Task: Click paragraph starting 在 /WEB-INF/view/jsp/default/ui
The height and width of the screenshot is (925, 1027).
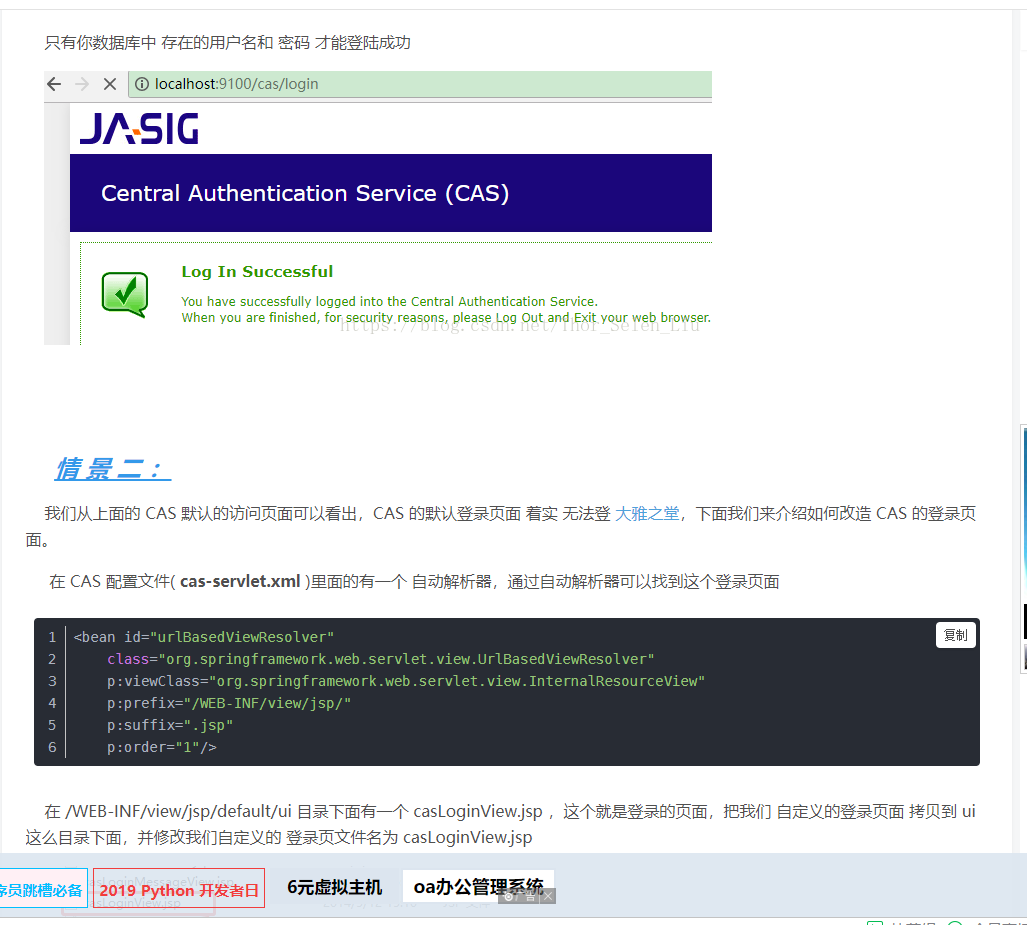Action: click(x=500, y=824)
